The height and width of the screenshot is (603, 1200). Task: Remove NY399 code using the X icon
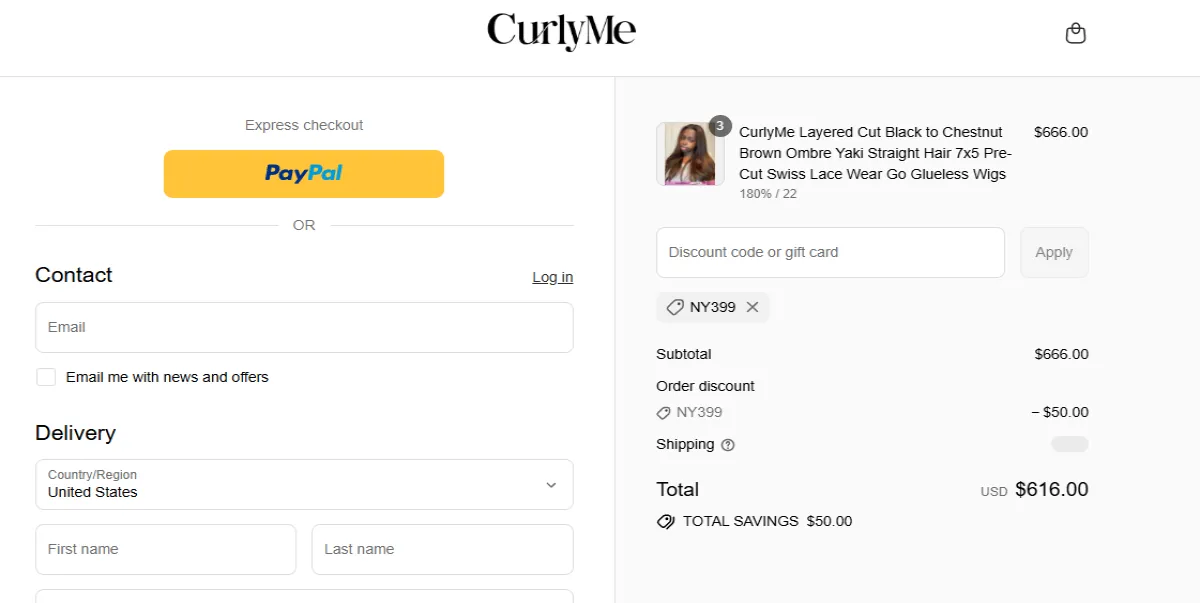click(752, 307)
